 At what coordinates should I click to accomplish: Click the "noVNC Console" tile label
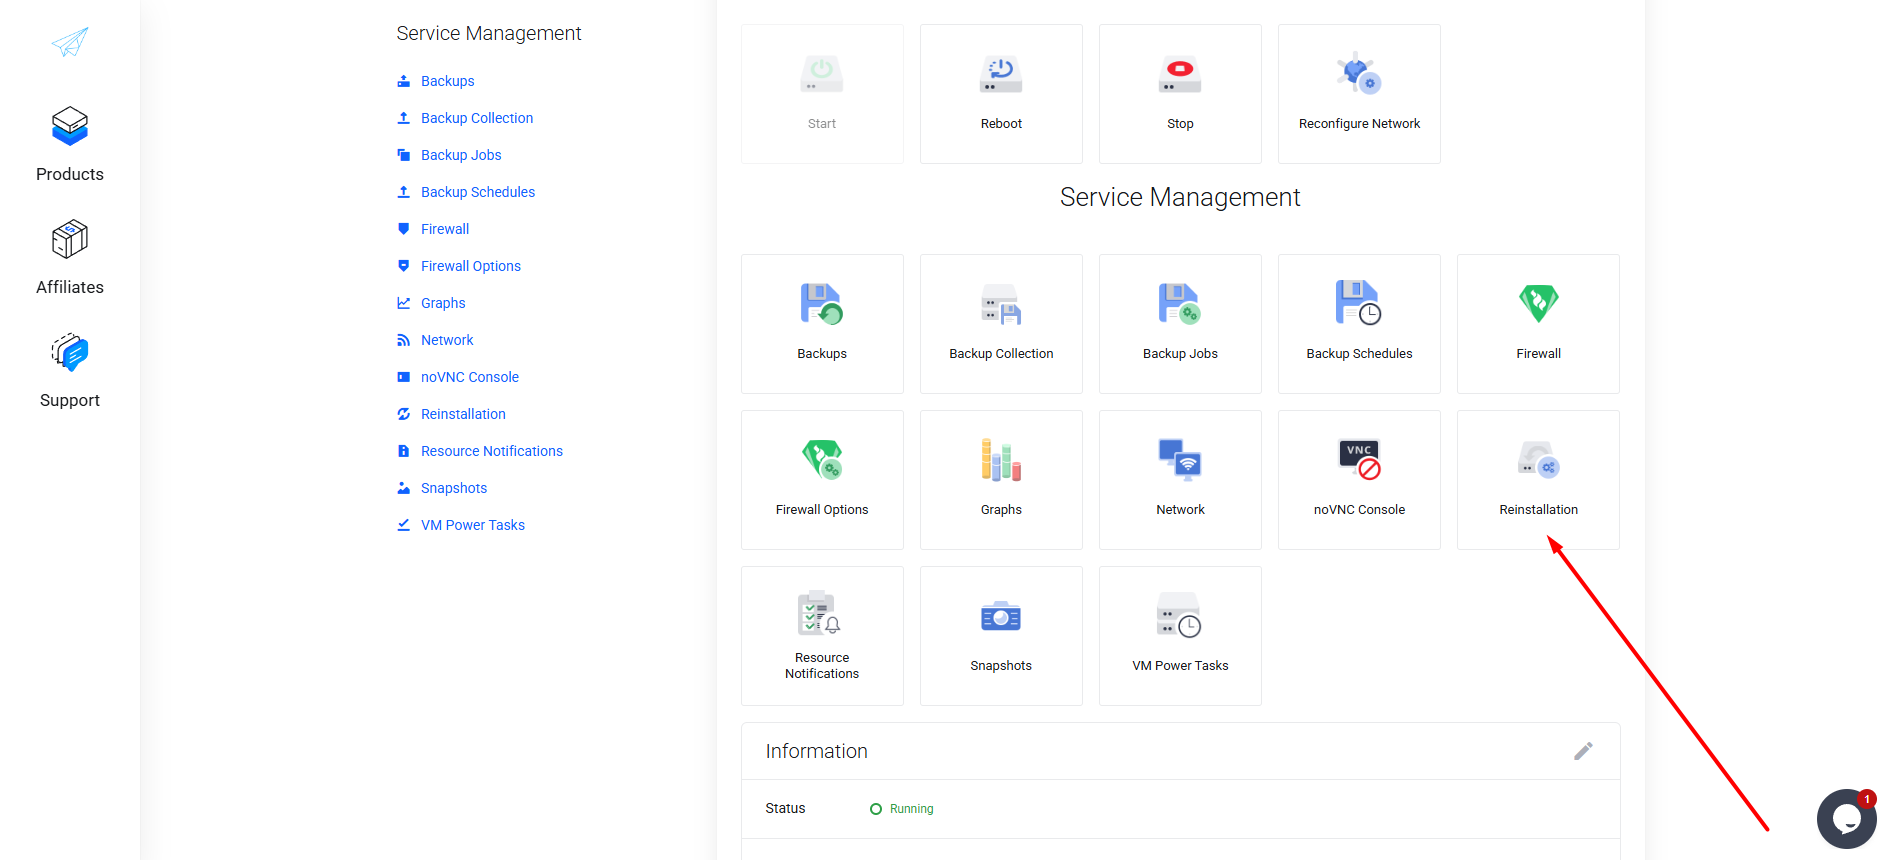click(x=1359, y=510)
